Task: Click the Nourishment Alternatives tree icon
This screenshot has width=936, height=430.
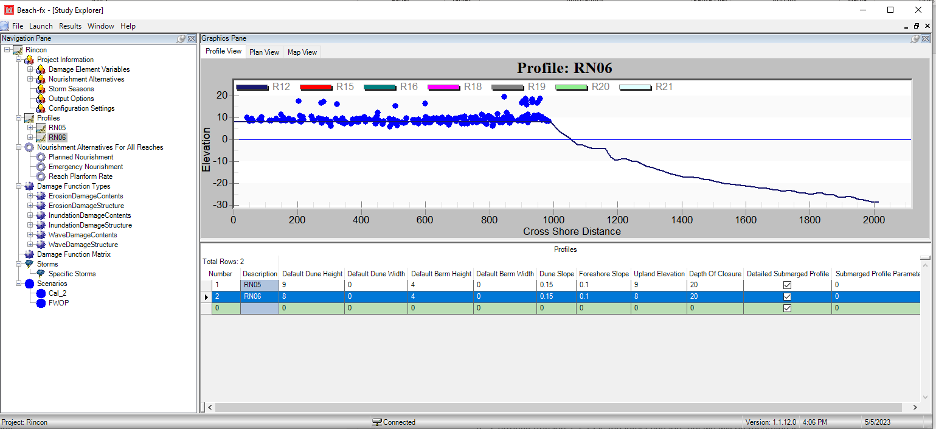Action: pos(41,79)
